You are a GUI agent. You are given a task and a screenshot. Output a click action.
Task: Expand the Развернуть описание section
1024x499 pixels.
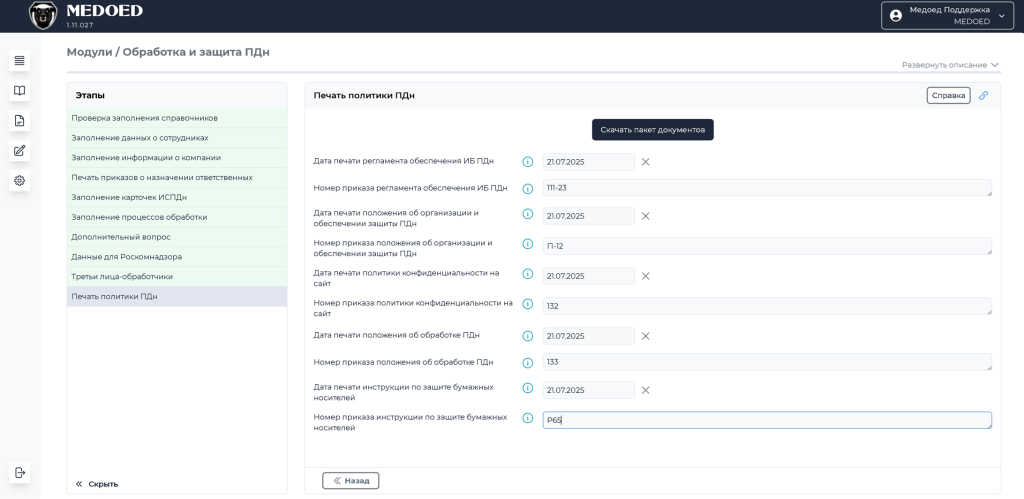(950, 65)
